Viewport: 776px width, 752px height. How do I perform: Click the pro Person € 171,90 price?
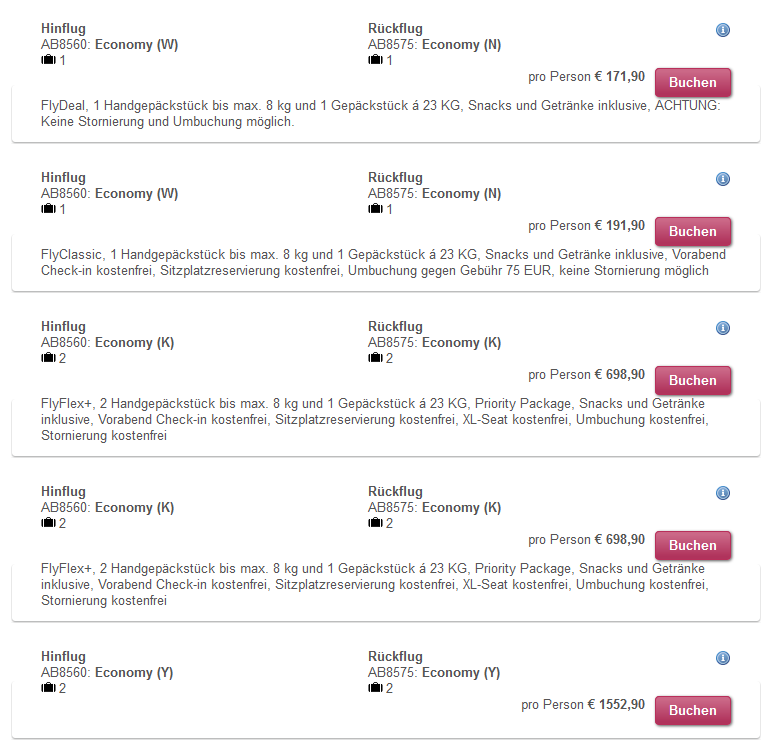pyautogui.click(x=586, y=77)
